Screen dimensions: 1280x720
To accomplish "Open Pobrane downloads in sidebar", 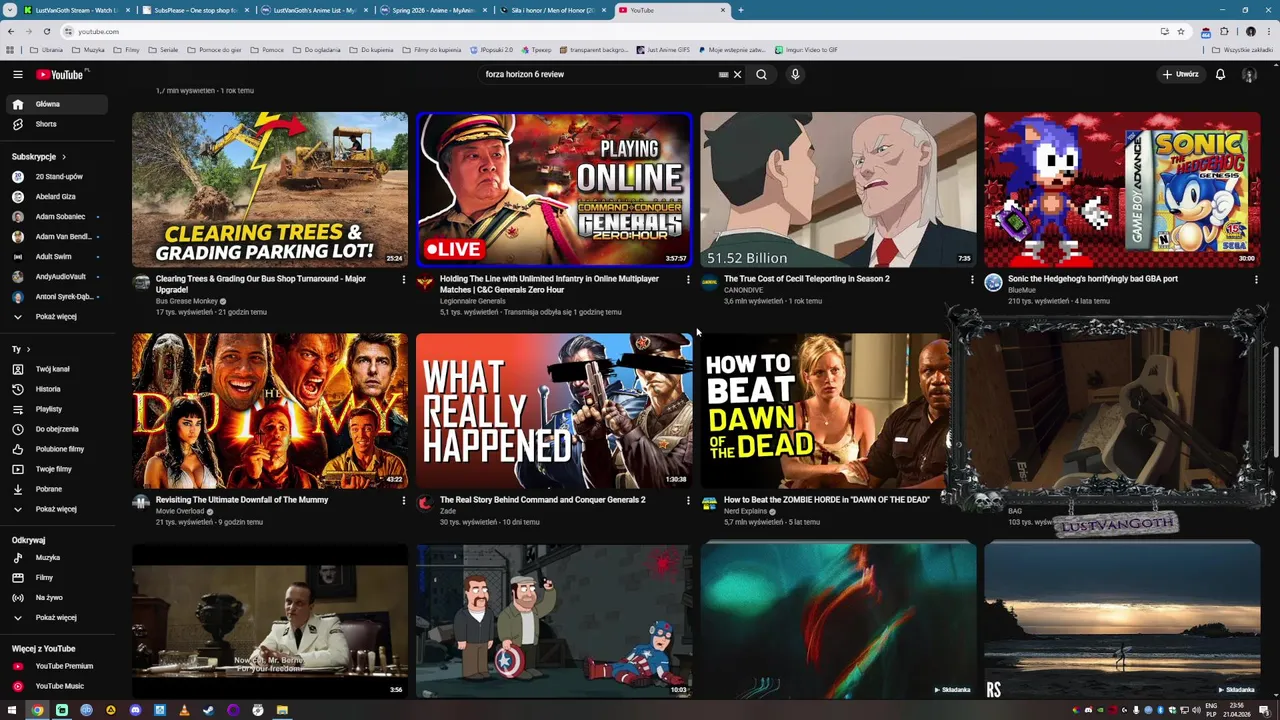I will pyautogui.click(x=56, y=489).
